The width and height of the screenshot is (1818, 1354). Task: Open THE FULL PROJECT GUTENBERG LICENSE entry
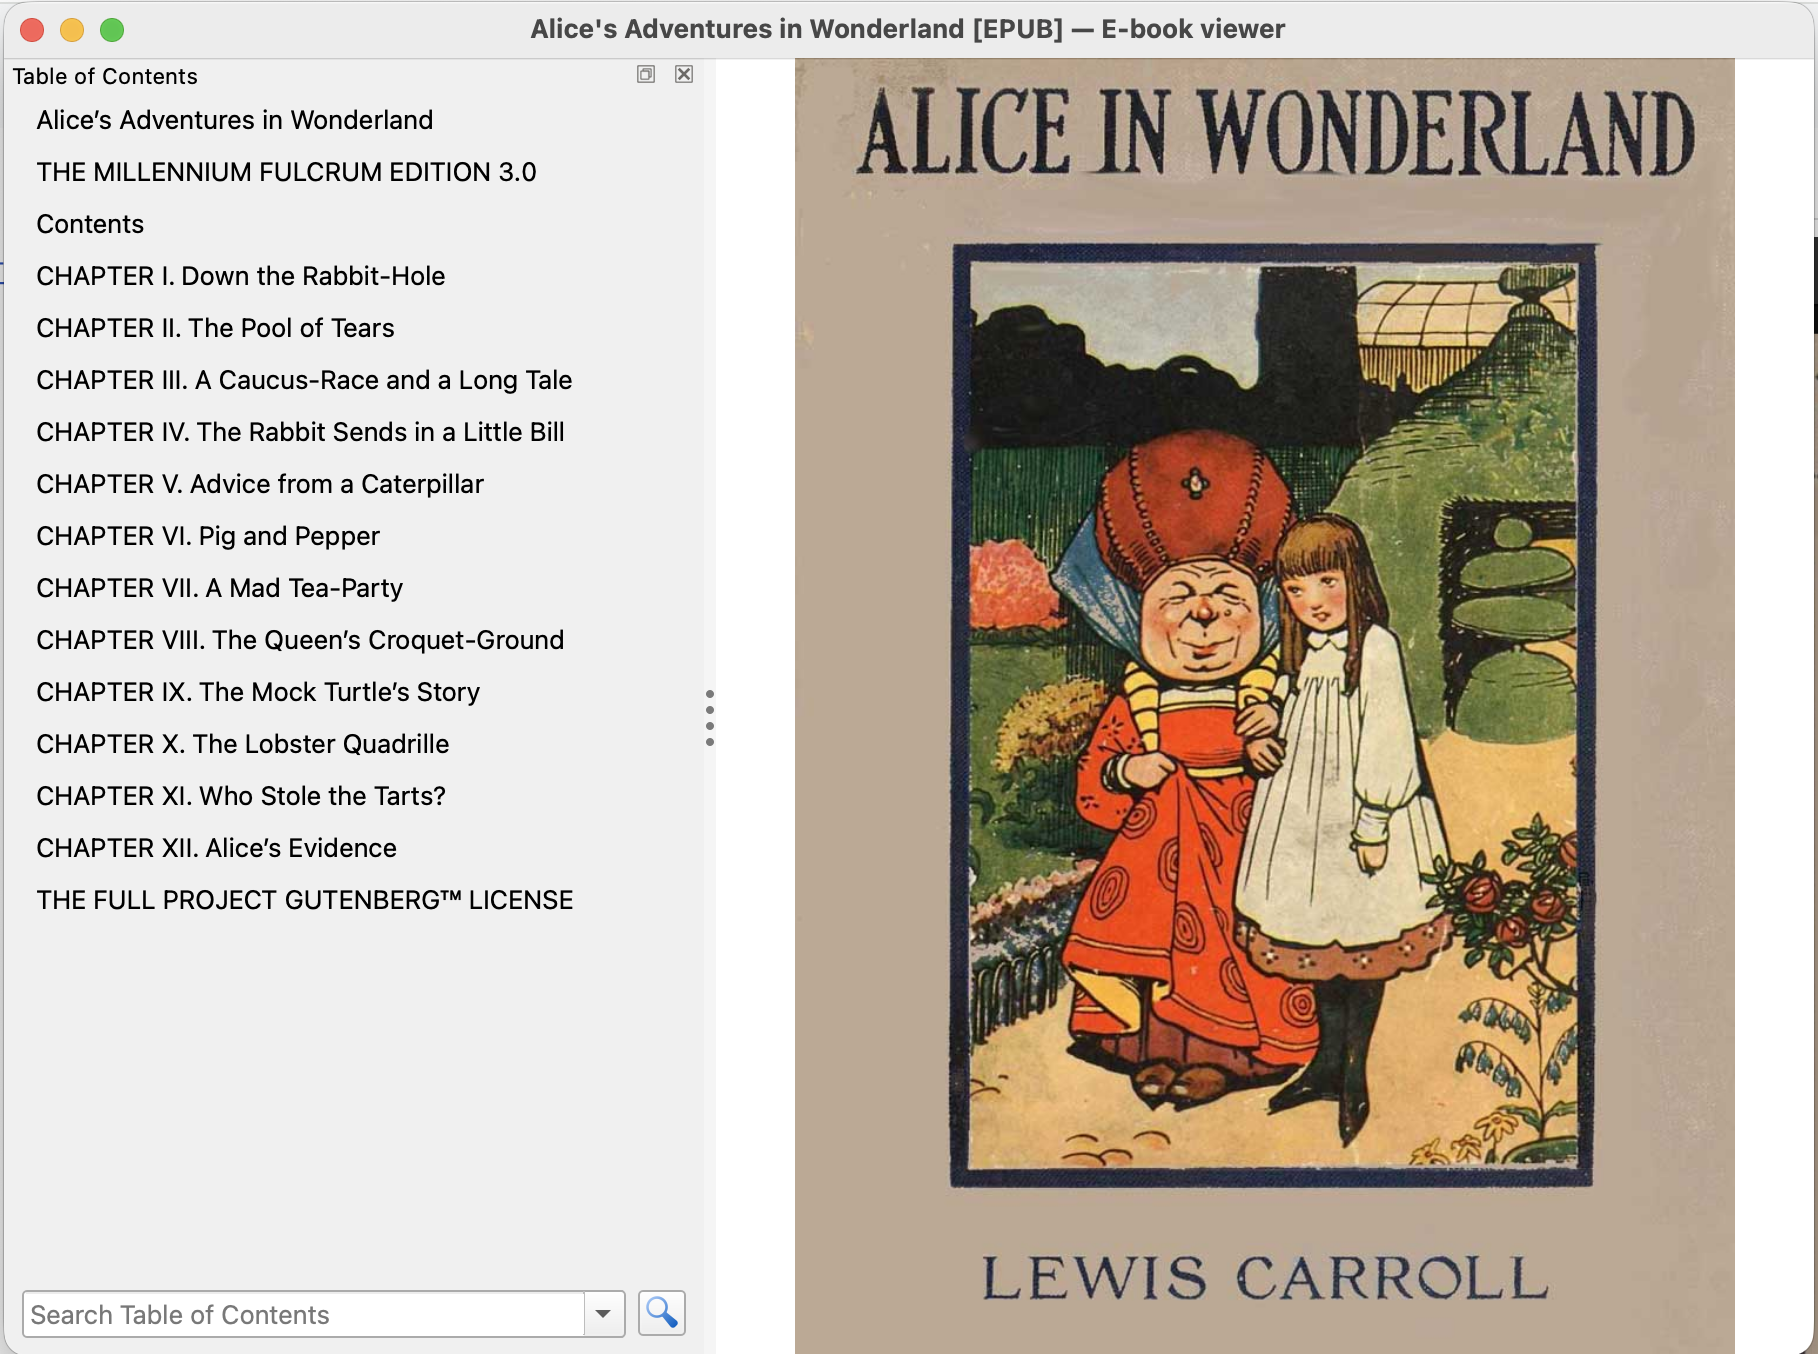coord(305,900)
